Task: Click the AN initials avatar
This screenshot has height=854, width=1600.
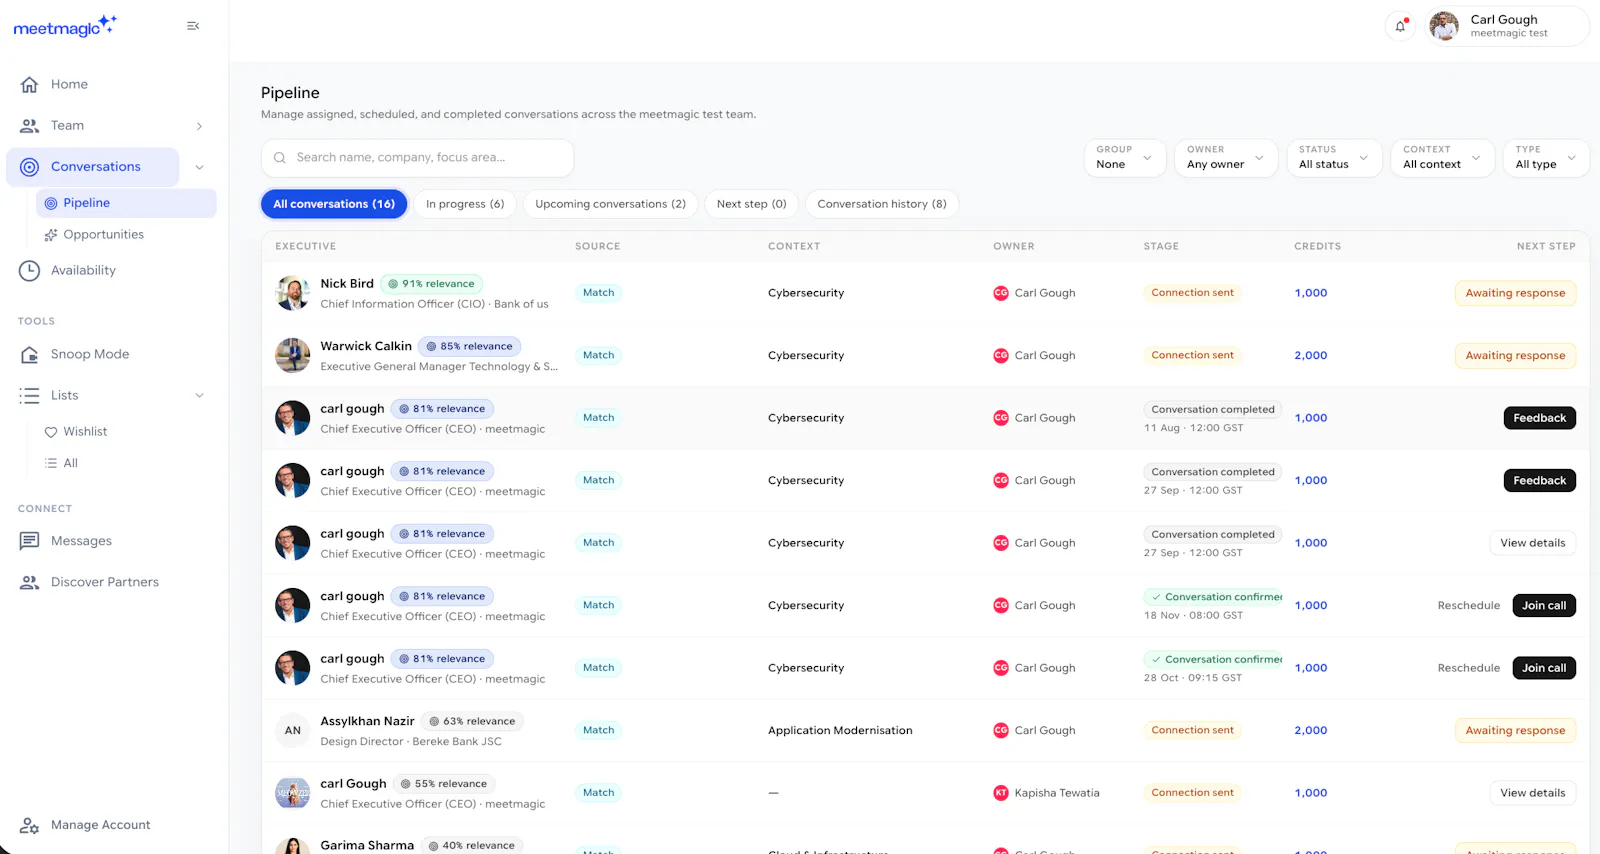Action: (x=293, y=731)
